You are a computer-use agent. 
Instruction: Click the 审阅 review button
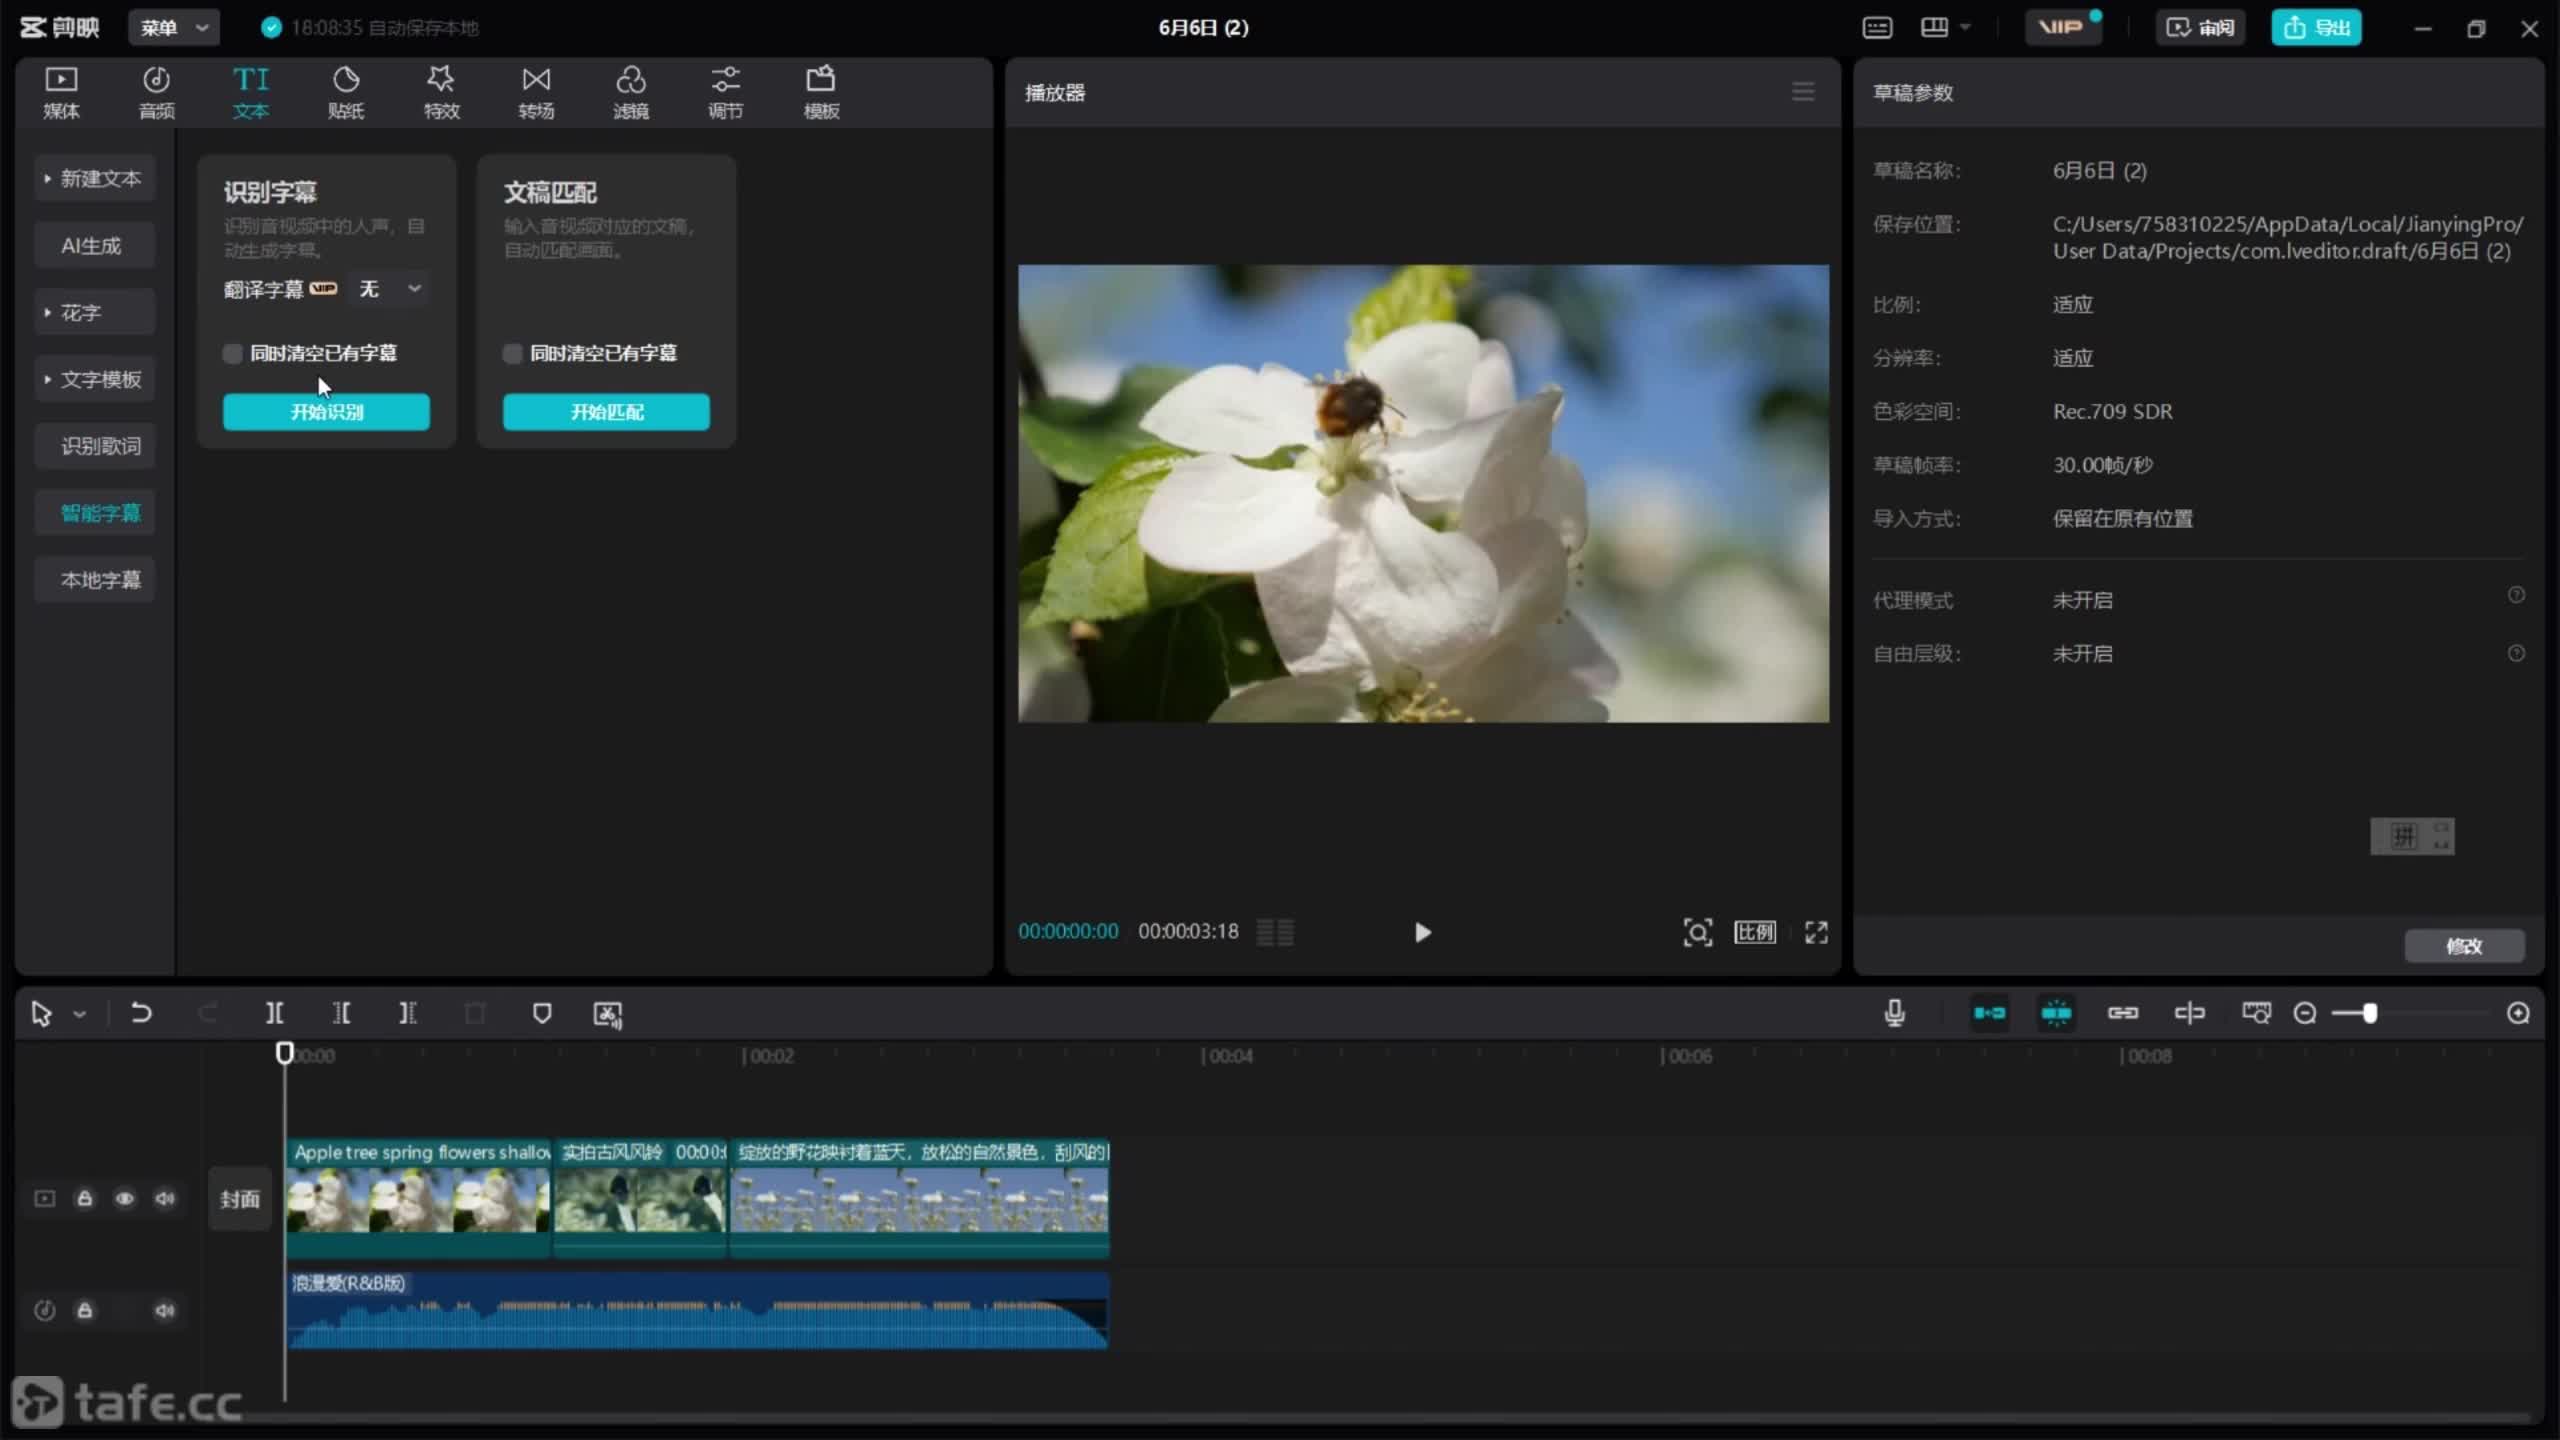pos(2199,27)
